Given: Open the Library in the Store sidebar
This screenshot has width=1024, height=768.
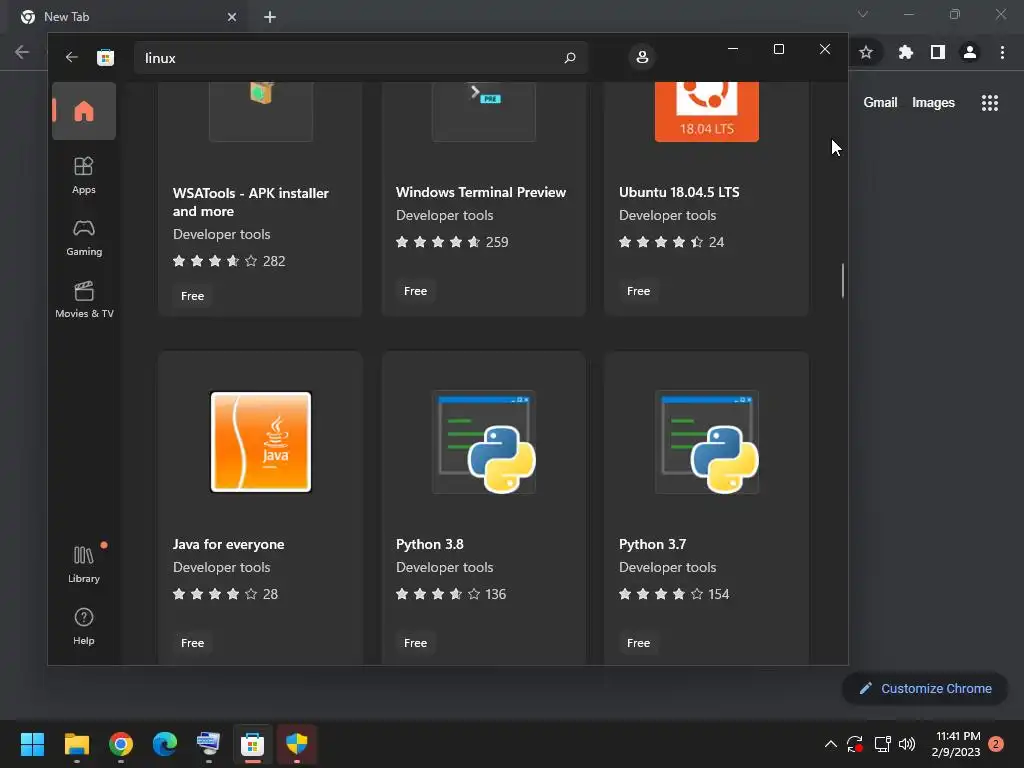Looking at the screenshot, I should pos(84,564).
